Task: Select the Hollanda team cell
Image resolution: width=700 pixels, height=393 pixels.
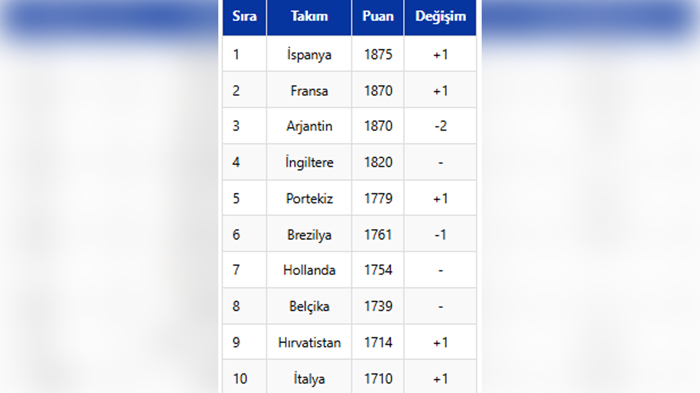Action: (x=309, y=270)
